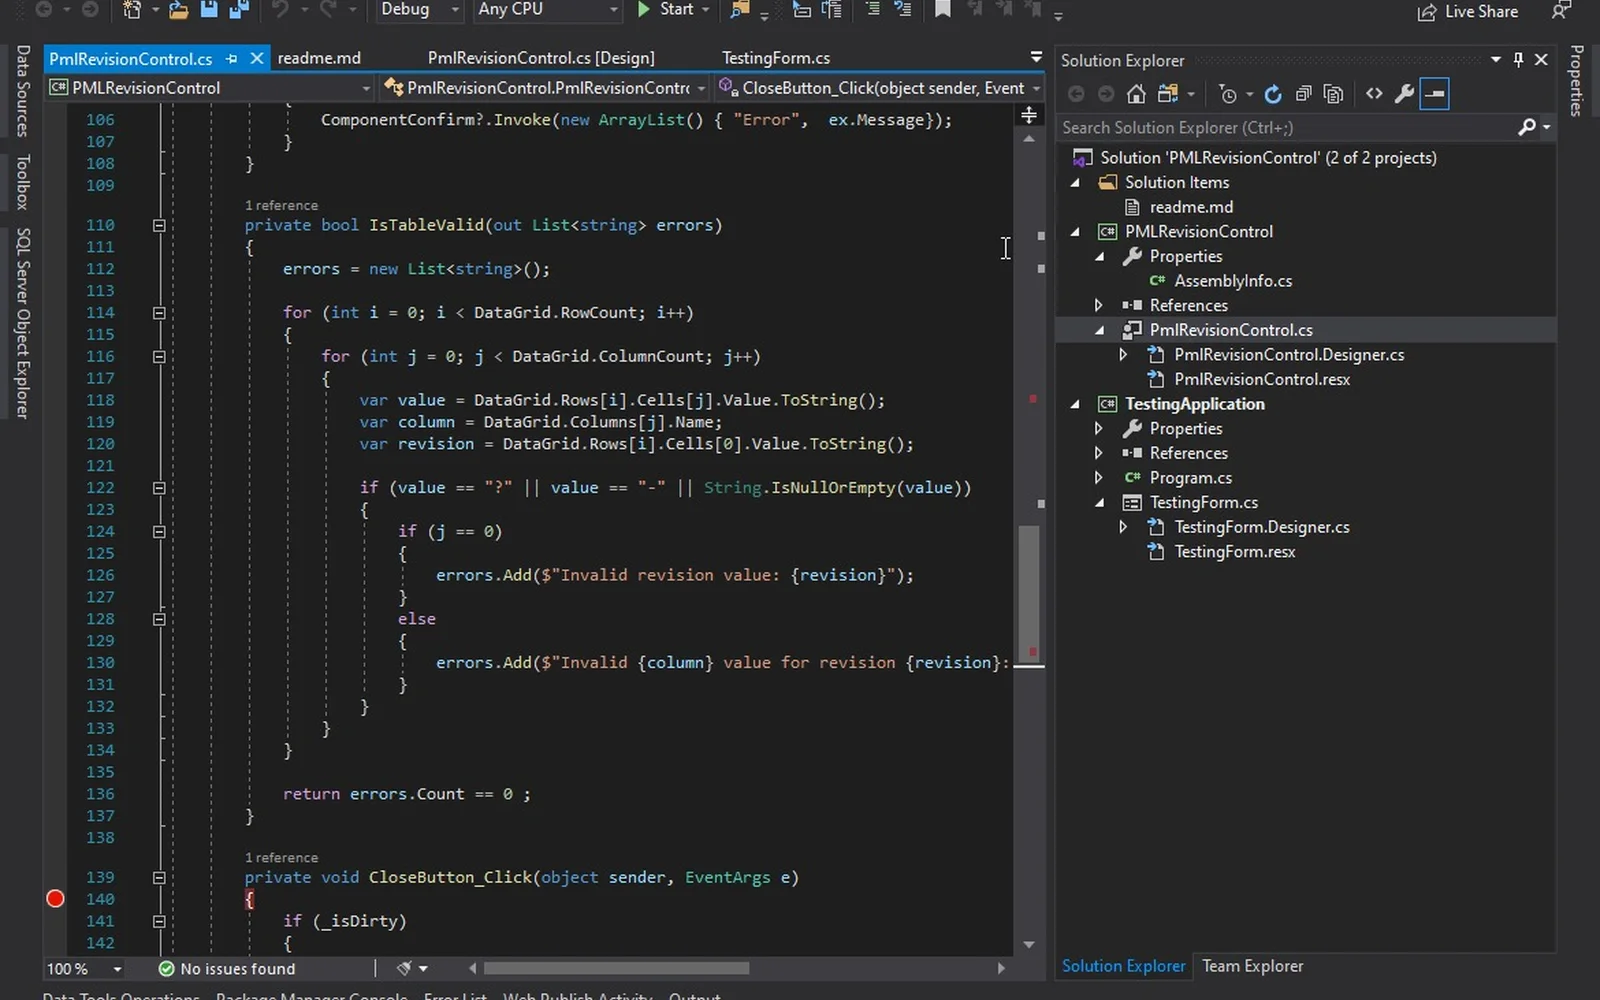1600x1000 pixels.
Task: Select readme.md in Solution Explorer
Action: point(1191,207)
